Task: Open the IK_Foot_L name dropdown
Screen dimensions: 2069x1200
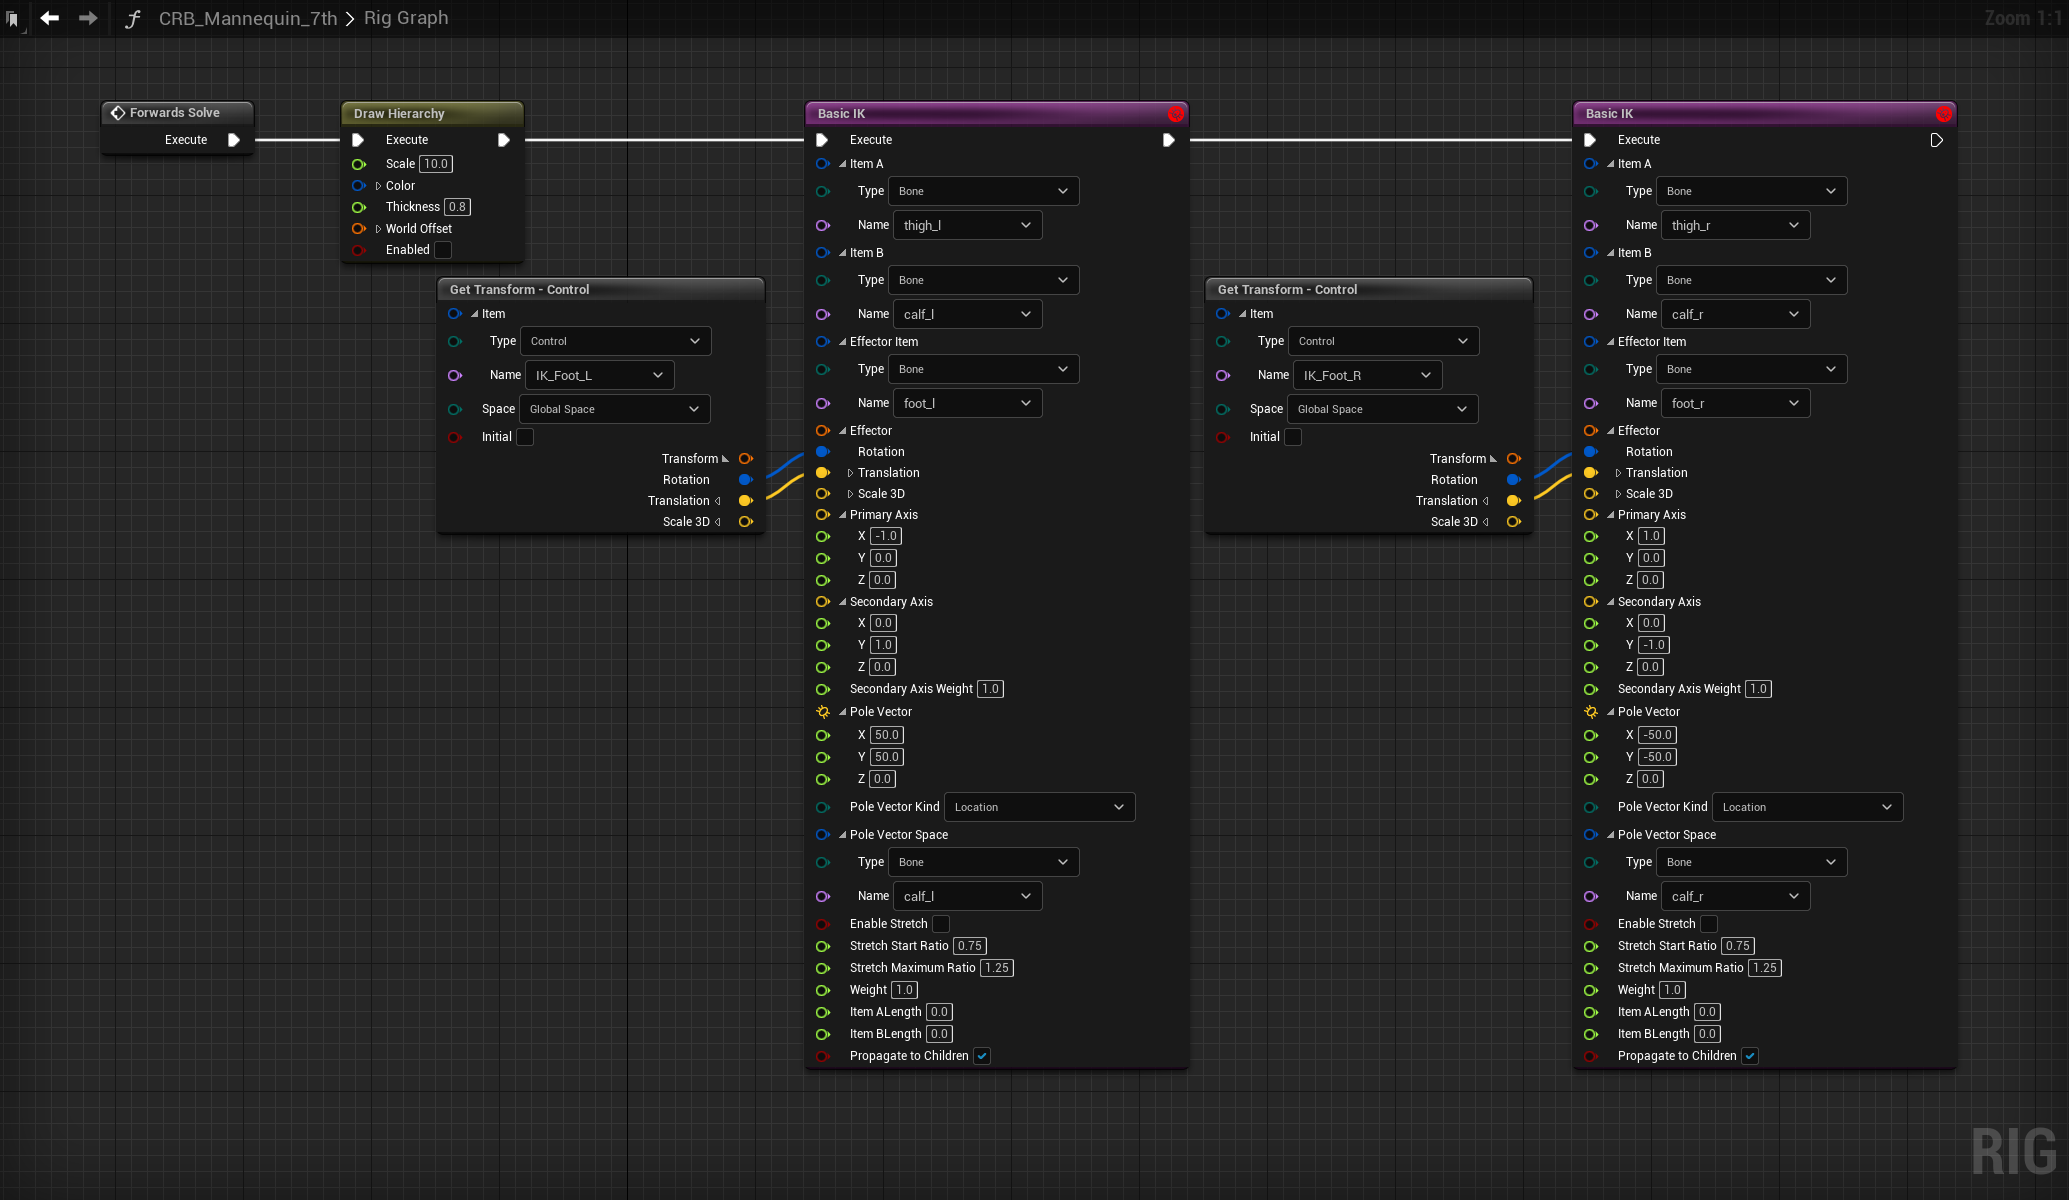Action: [599, 375]
